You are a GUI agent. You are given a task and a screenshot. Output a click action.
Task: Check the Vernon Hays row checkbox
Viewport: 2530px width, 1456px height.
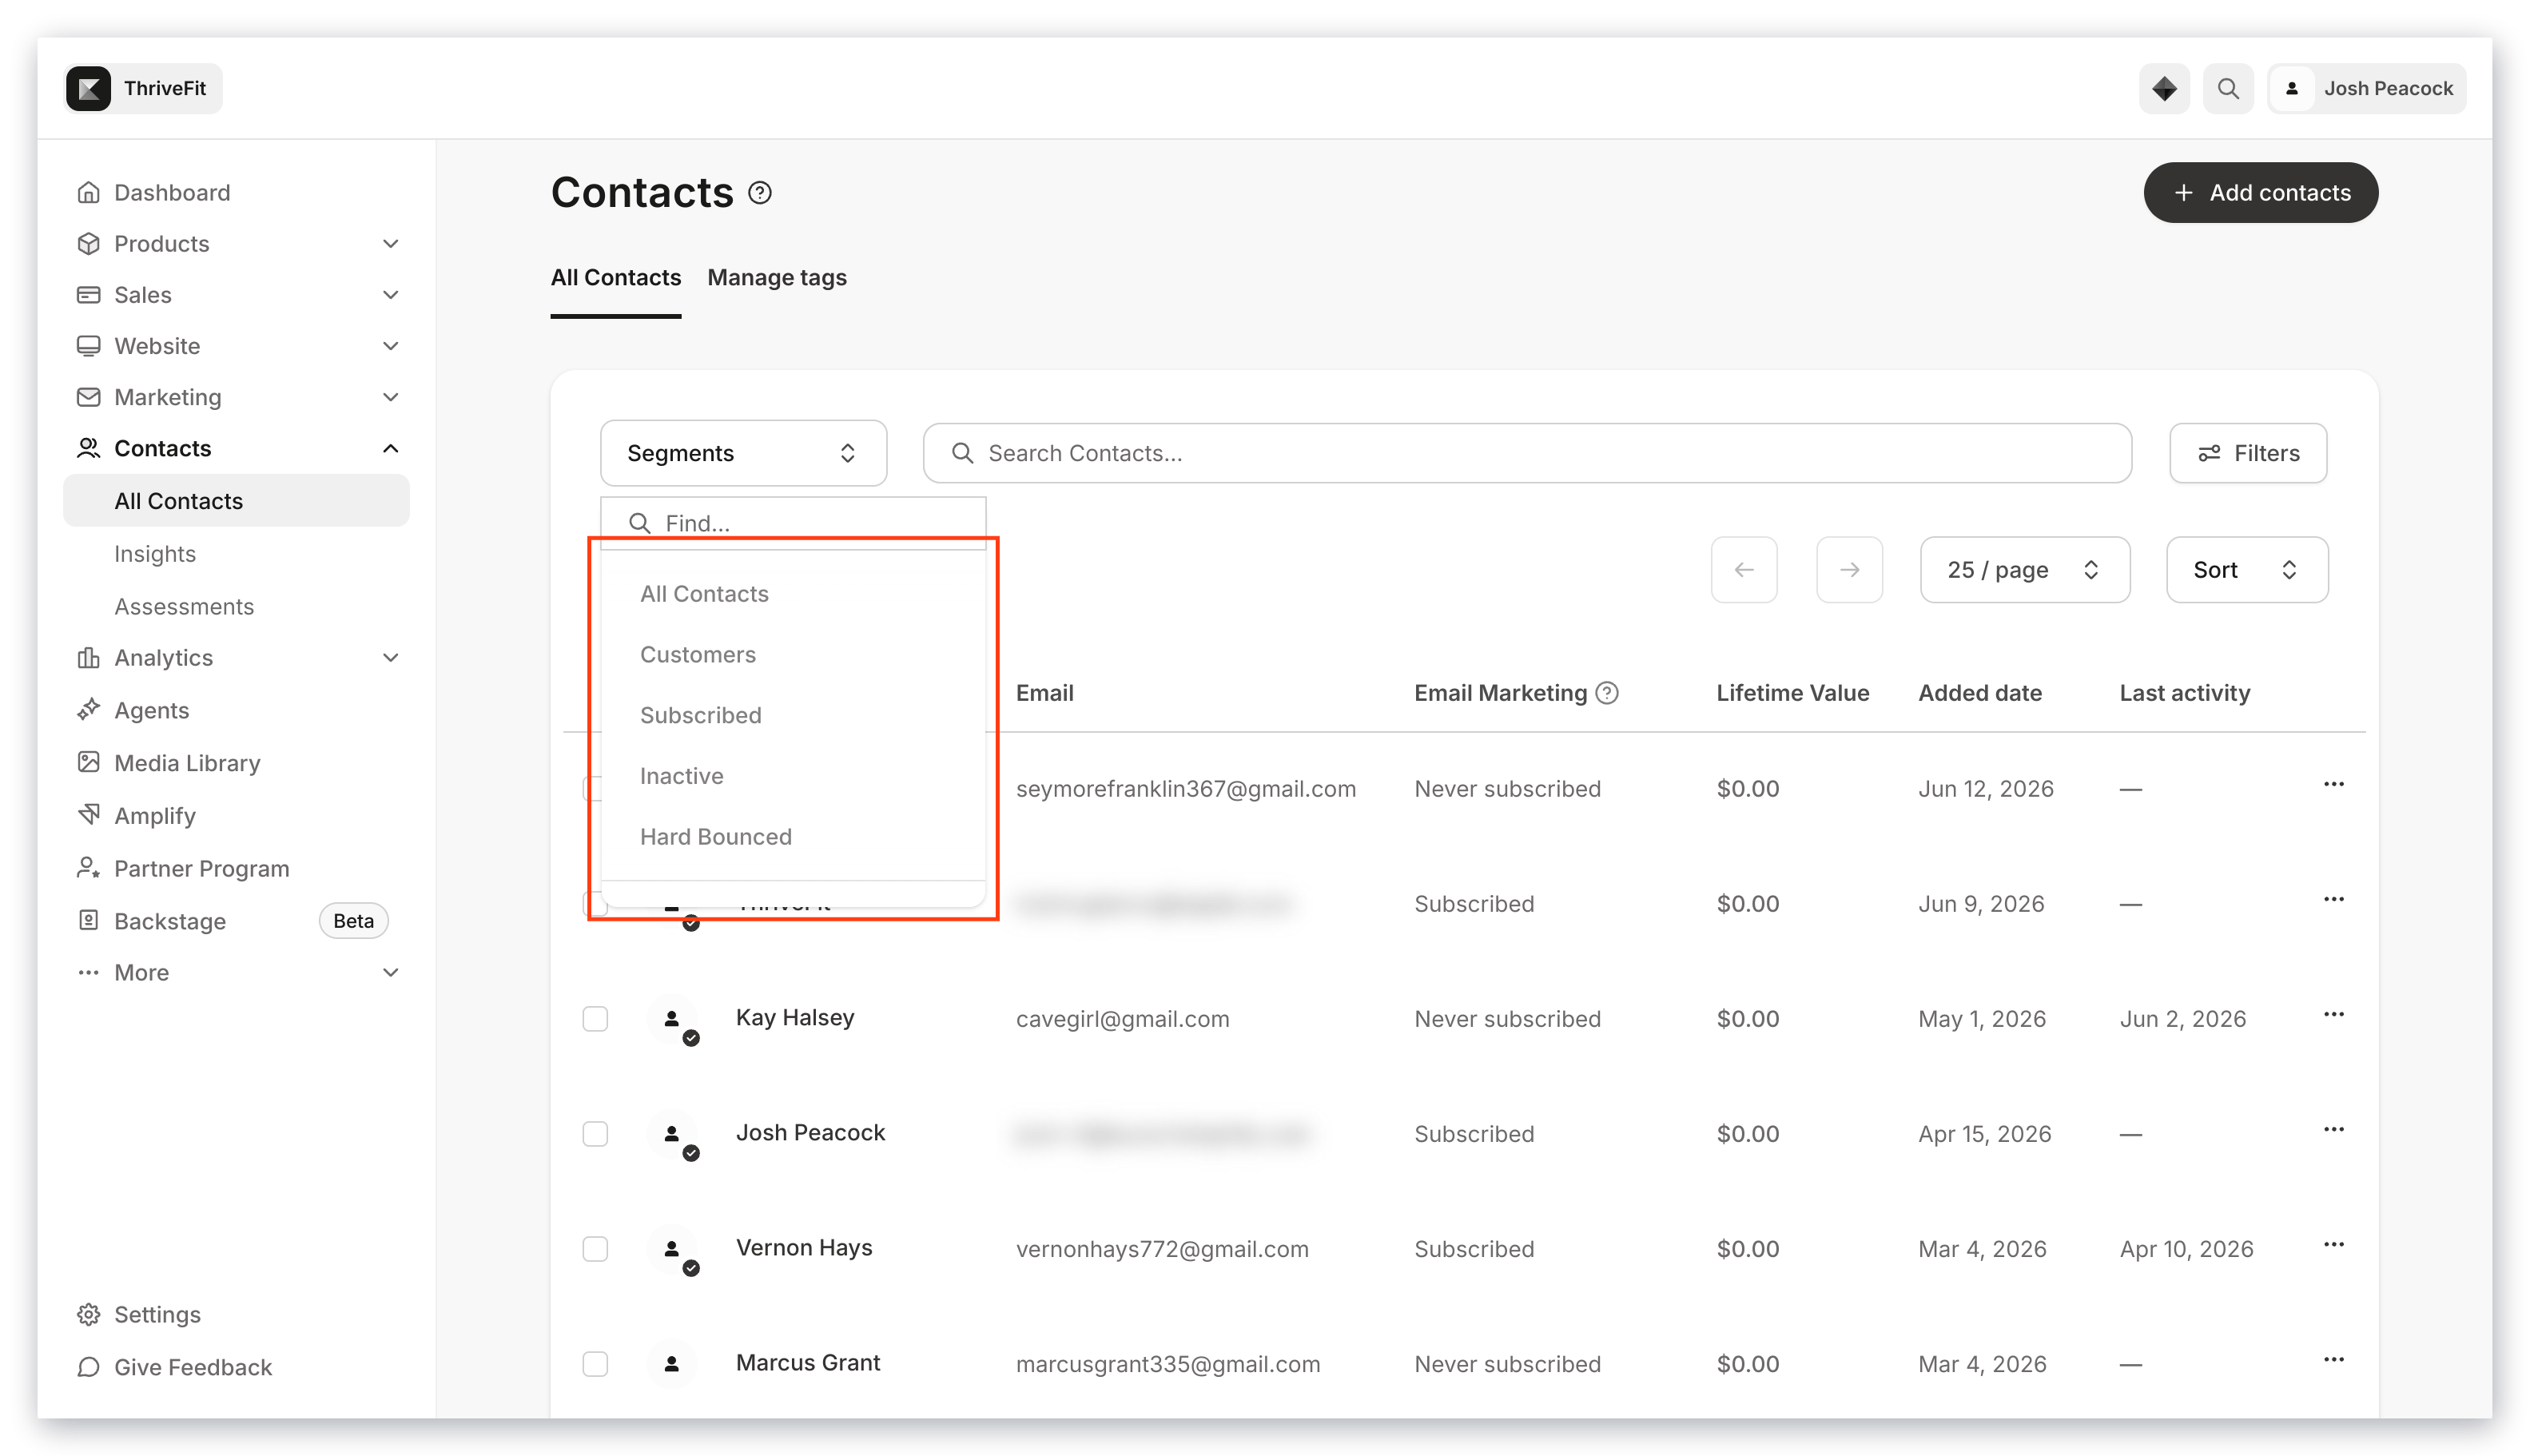(x=595, y=1248)
